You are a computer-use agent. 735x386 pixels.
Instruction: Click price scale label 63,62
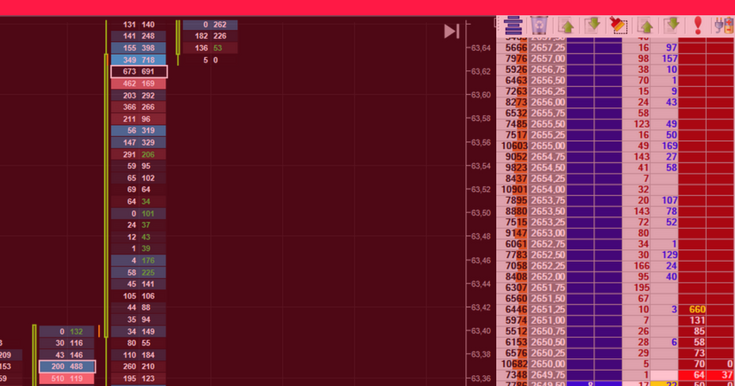(x=480, y=72)
